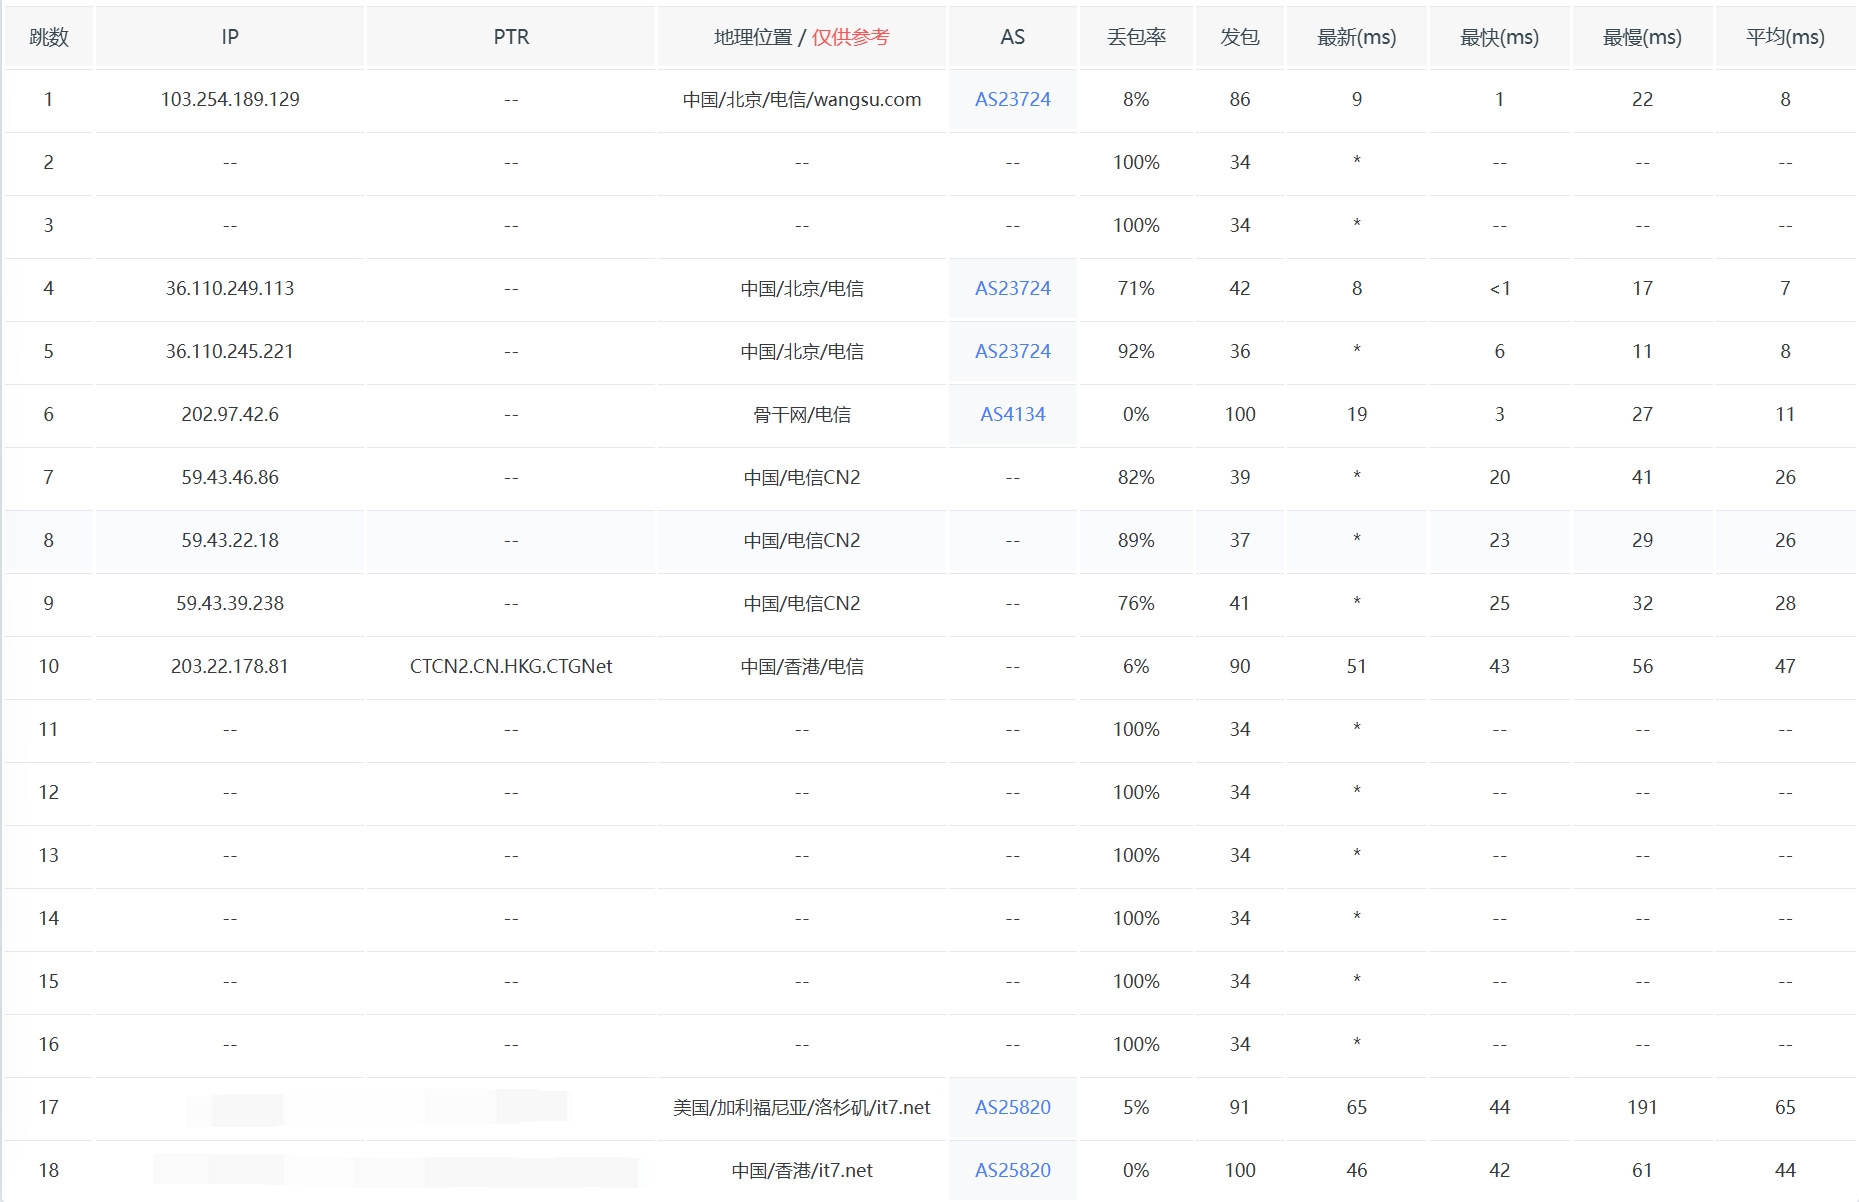Screen dimensions: 1859x1202
Task: Click the AS column header
Action: click(x=1012, y=37)
